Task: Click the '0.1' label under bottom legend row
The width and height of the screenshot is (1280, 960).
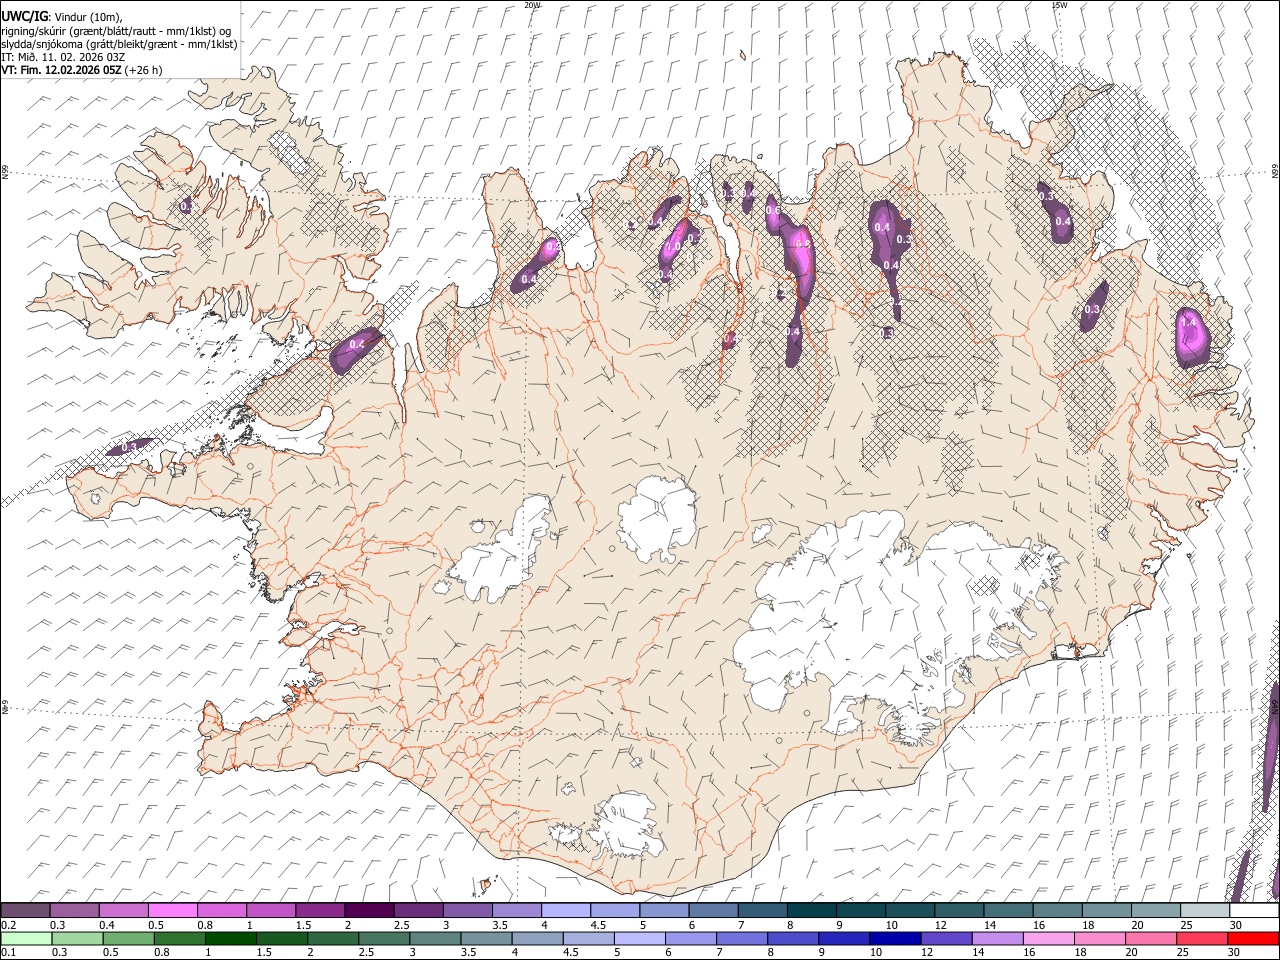Action: [x=7, y=952]
